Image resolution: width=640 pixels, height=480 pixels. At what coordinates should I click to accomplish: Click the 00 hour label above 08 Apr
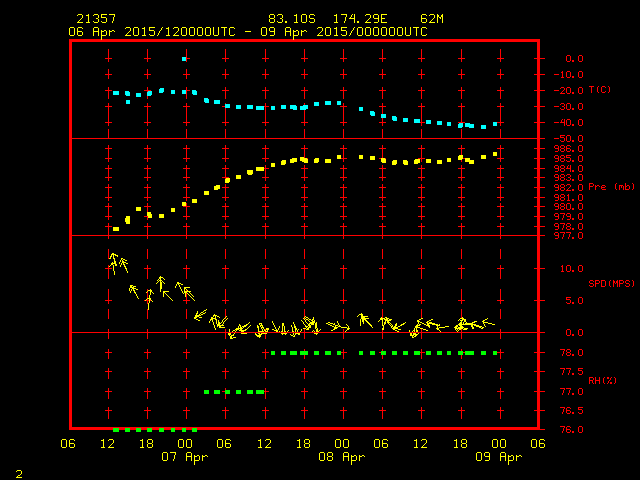pos(342,443)
